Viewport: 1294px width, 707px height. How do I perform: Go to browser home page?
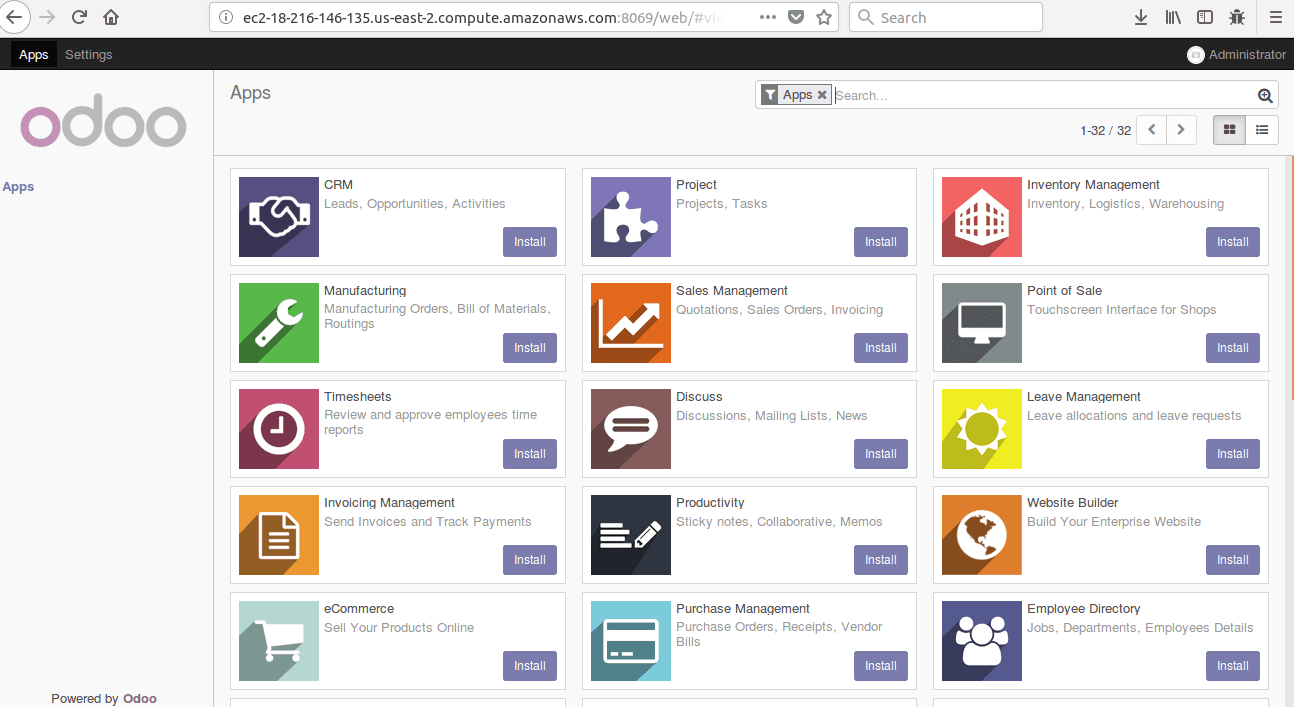(111, 17)
